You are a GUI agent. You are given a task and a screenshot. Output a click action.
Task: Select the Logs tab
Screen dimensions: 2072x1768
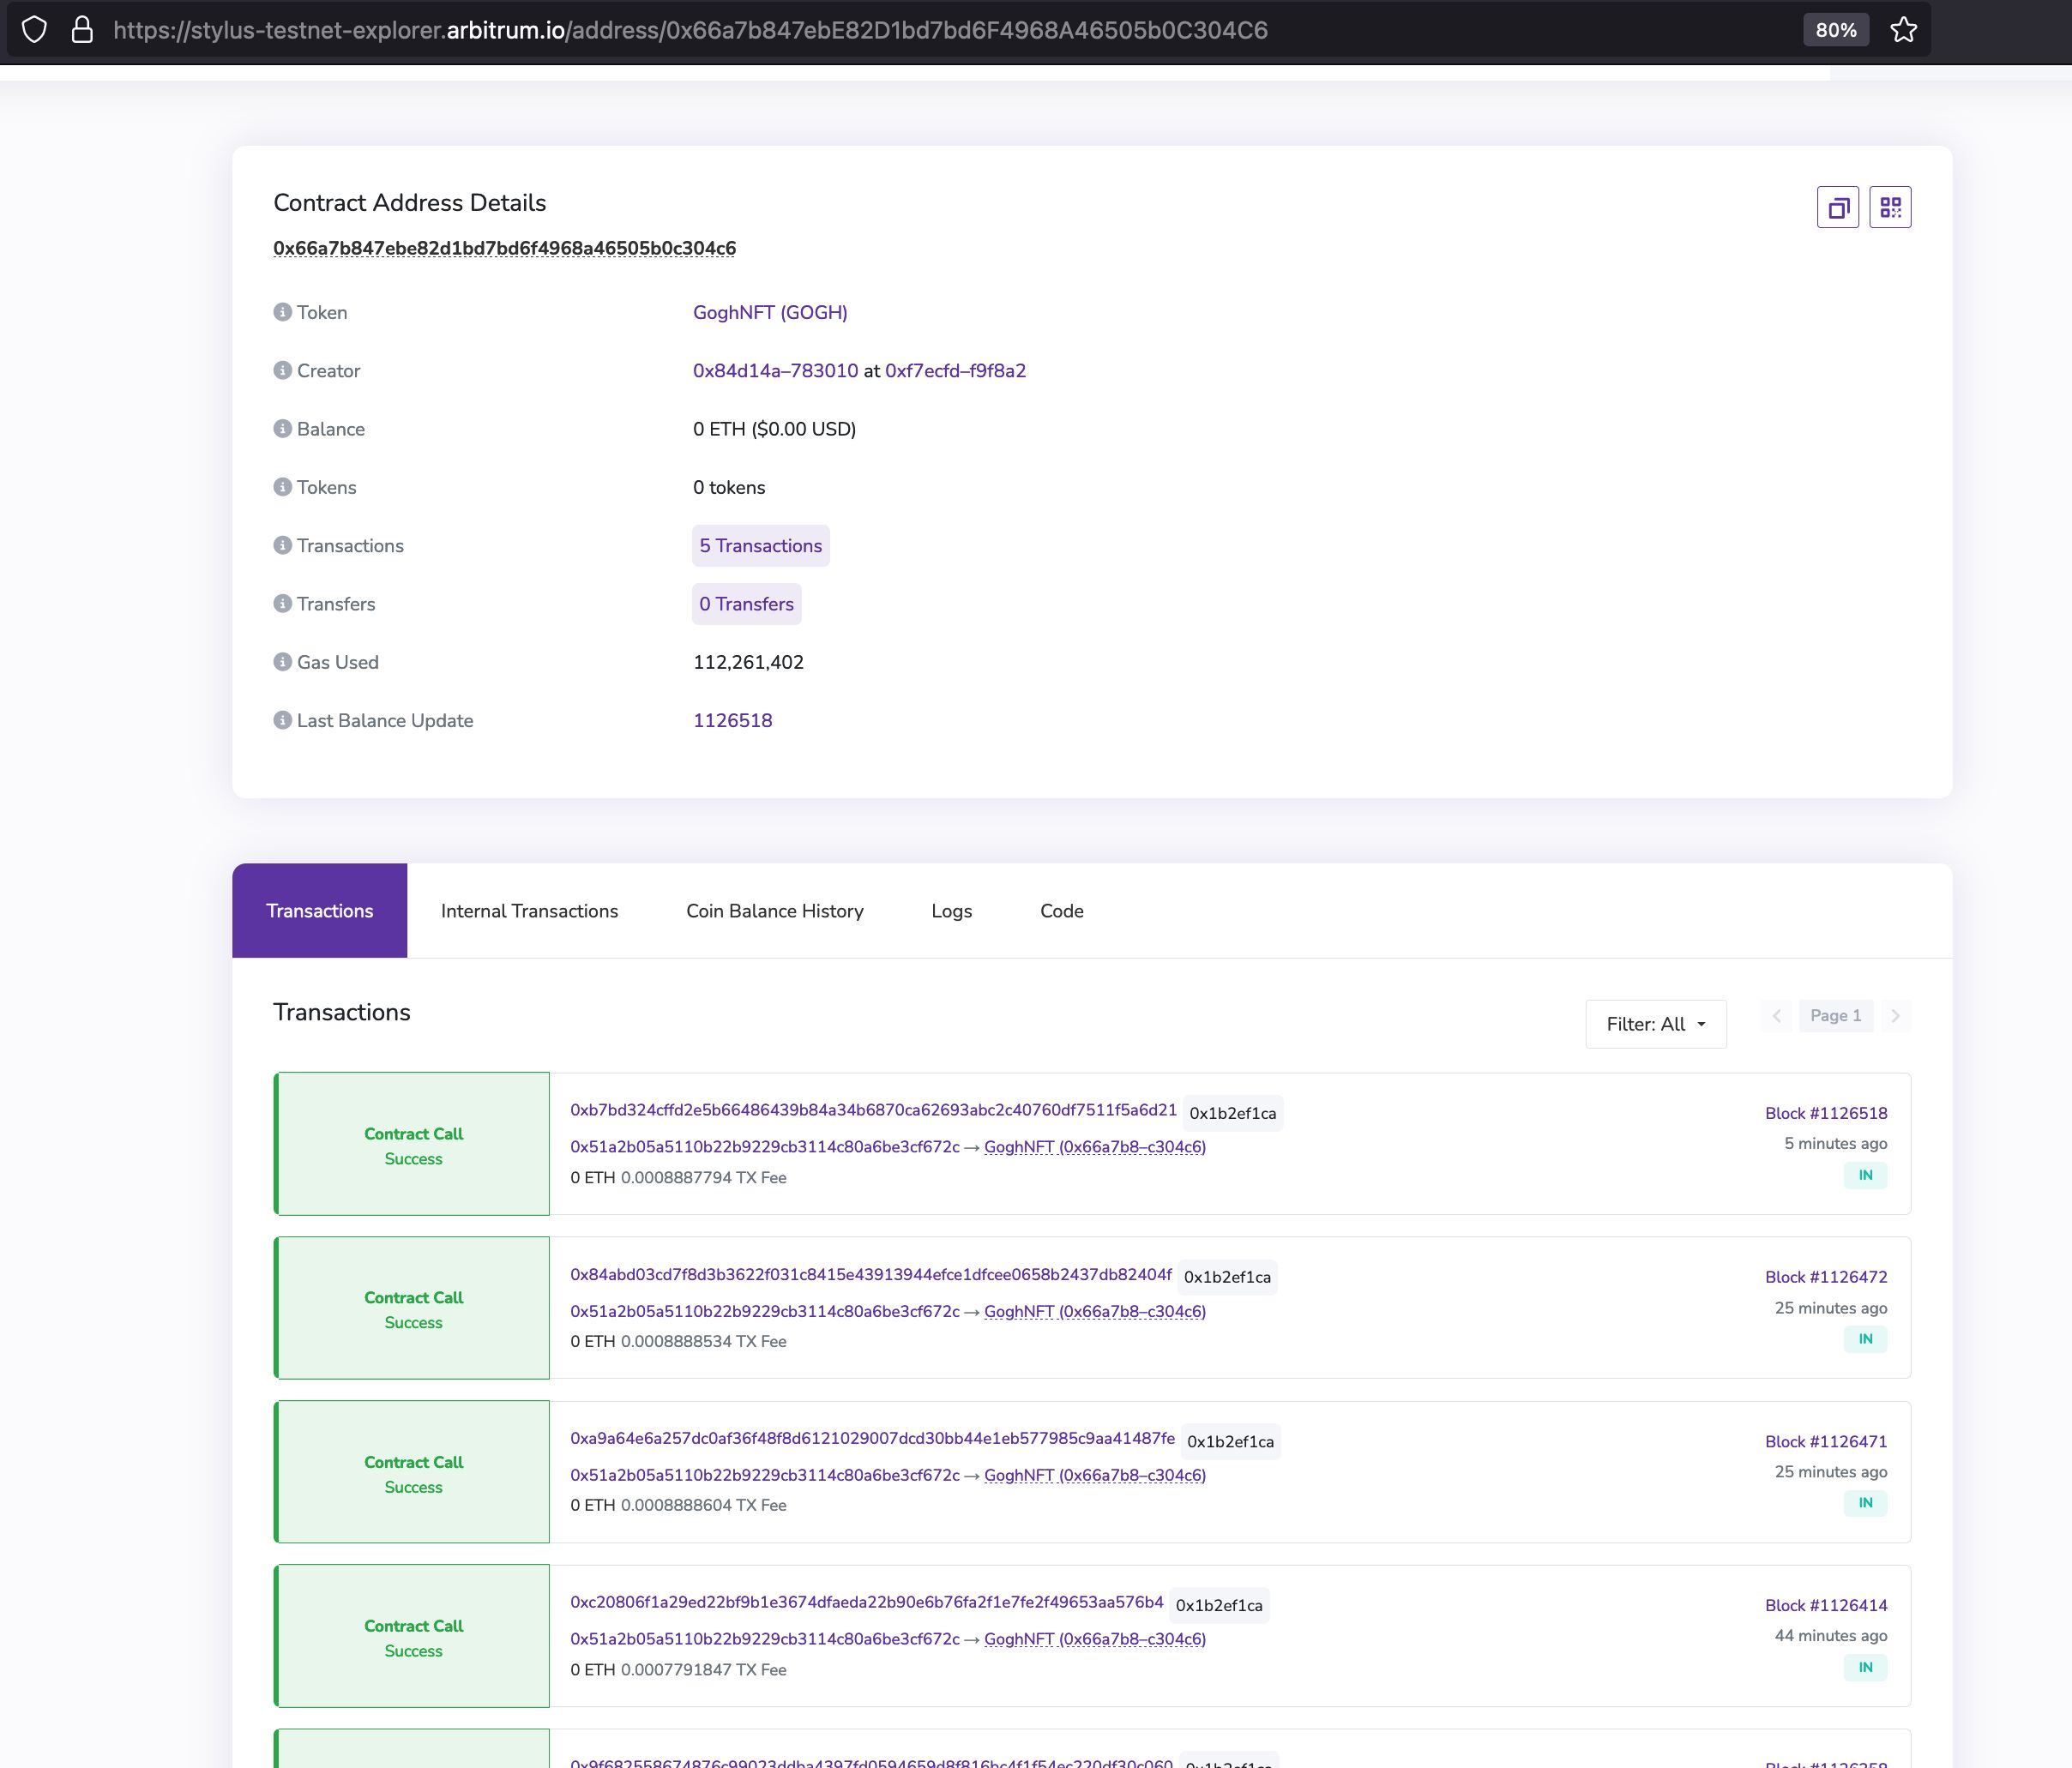pyautogui.click(x=951, y=911)
